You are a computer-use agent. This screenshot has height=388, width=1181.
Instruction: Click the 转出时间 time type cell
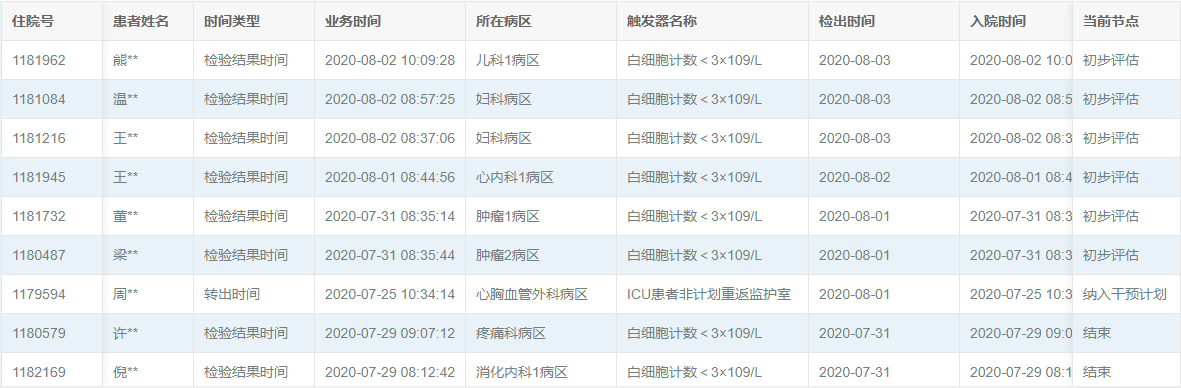pyautogui.click(x=232, y=295)
